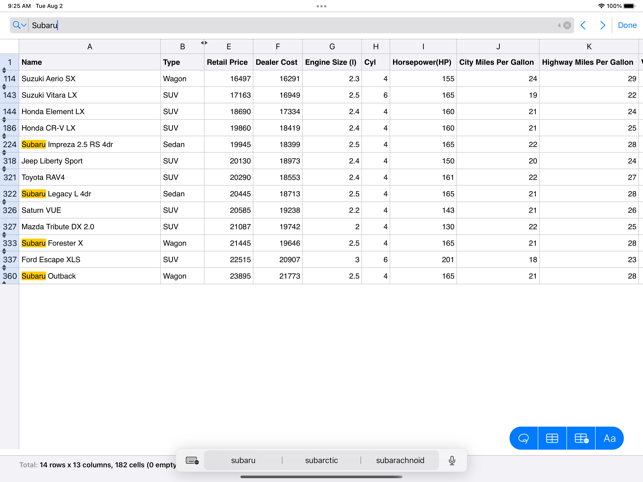Image resolution: width=643 pixels, height=482 pixels.
Task: Select column B header
Action: coord(182,46)
